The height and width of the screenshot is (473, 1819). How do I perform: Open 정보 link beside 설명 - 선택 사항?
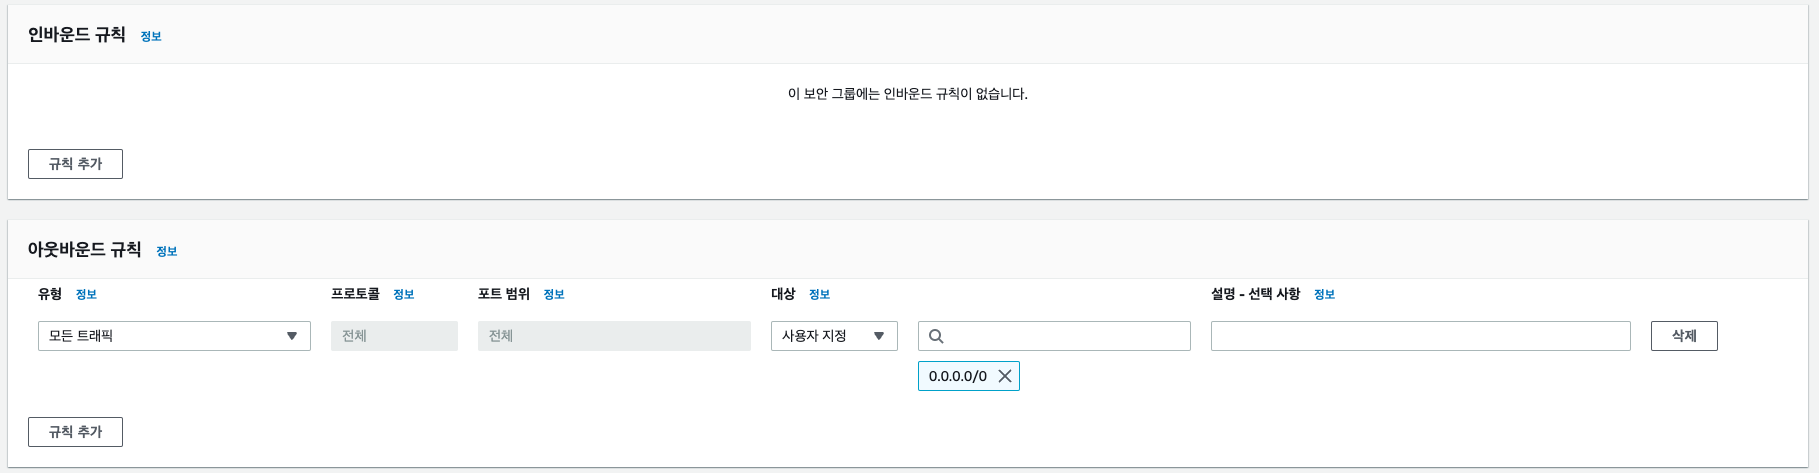pyautogui.click(x=1324, y=294)
